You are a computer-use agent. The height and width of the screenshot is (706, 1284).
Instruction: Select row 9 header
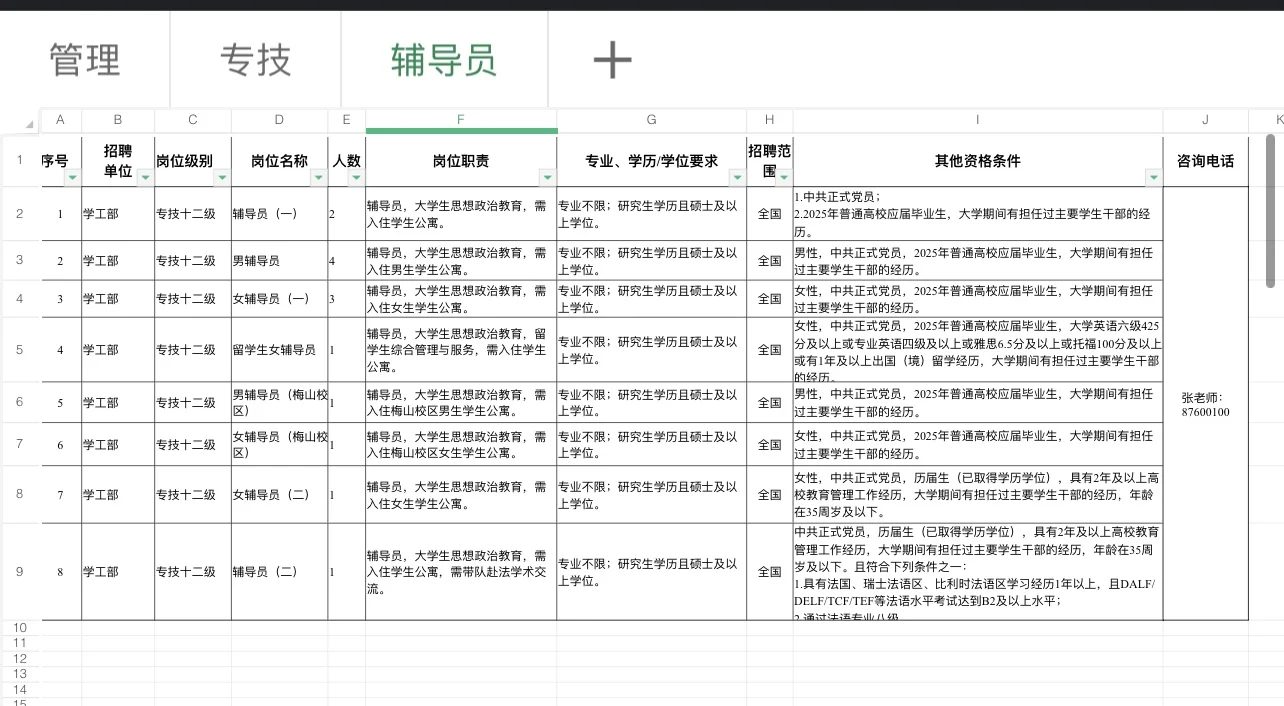coord(20,571)
